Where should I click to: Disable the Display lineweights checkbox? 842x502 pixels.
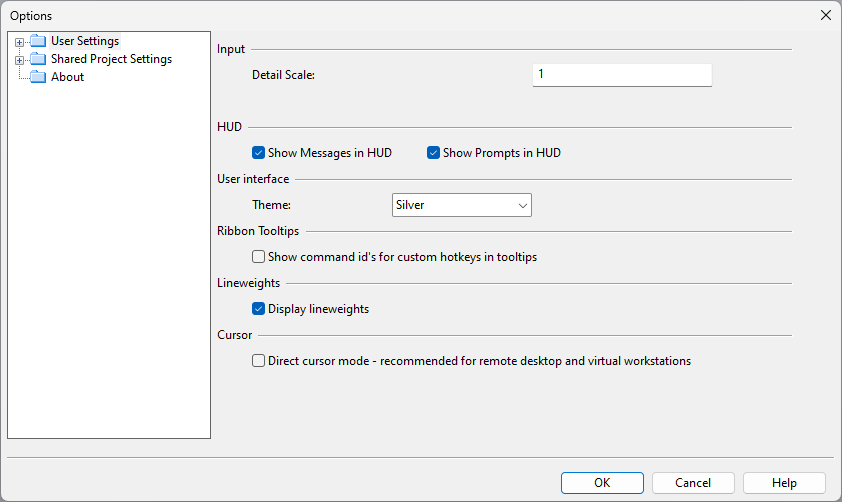coord(258,309)
